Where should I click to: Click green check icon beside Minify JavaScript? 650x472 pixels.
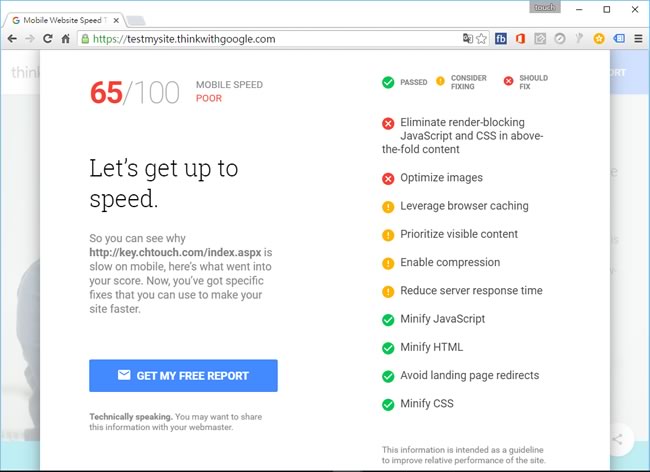388,320
